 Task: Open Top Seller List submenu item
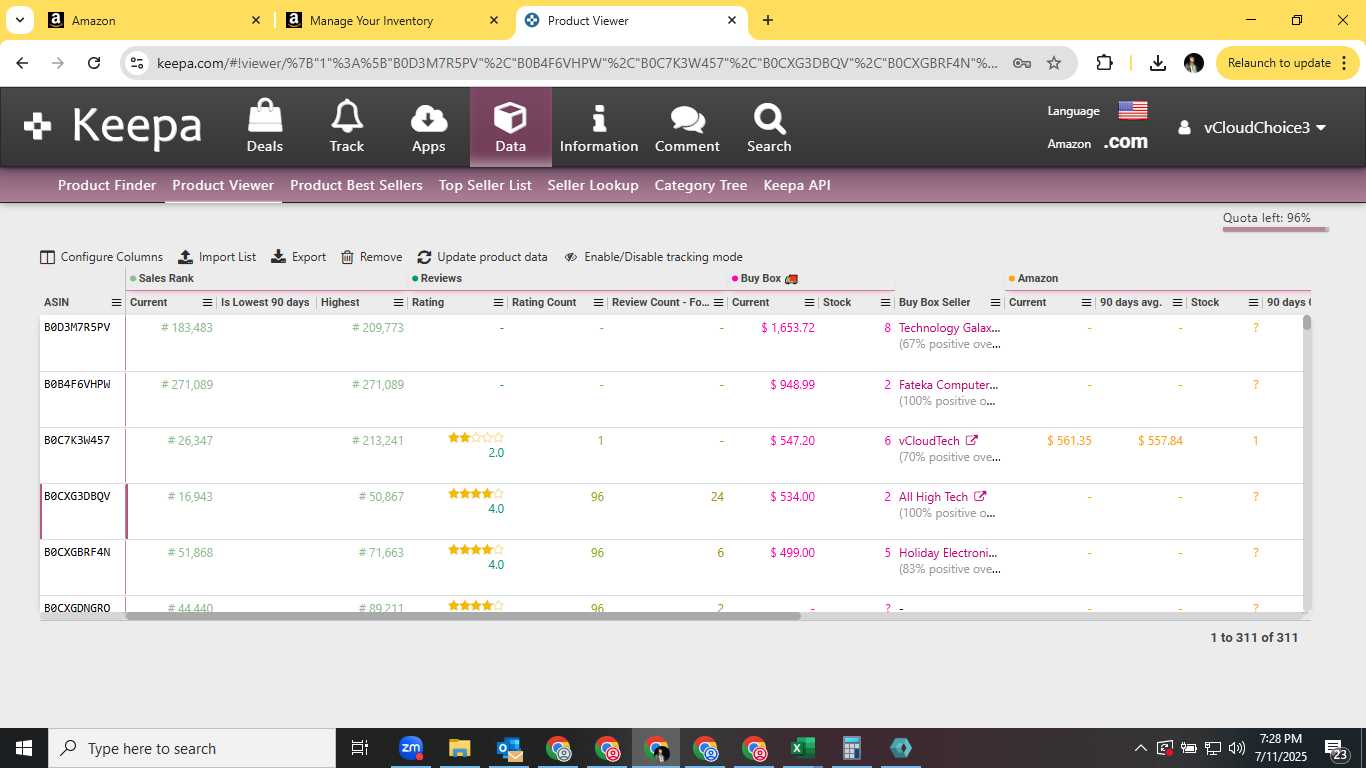tap(485, 185)
